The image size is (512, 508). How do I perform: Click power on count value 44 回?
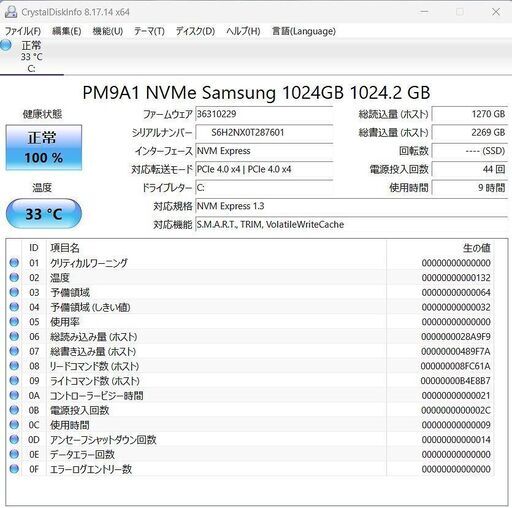pyautogui.click(x=470, y=169)
